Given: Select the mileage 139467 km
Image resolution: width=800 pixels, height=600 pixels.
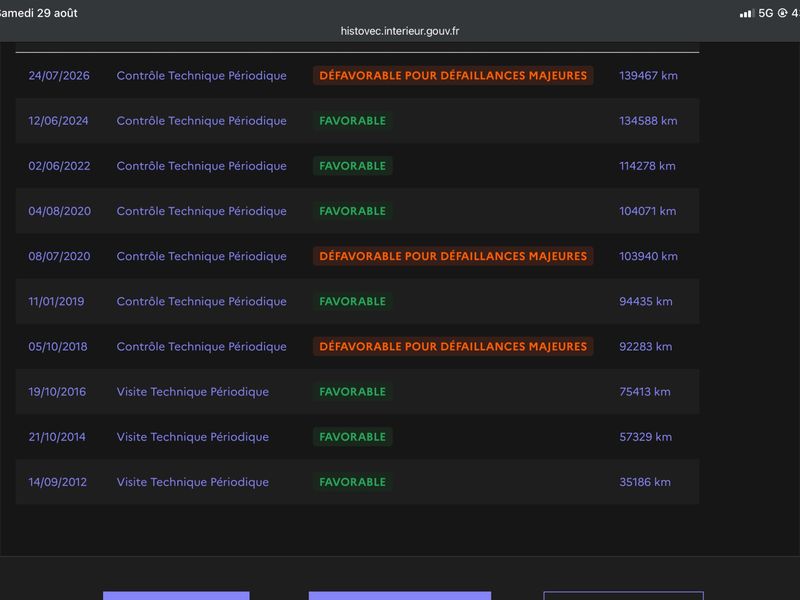Looking at the screenshot, I should pyautogui.click(x=648, y=76).
